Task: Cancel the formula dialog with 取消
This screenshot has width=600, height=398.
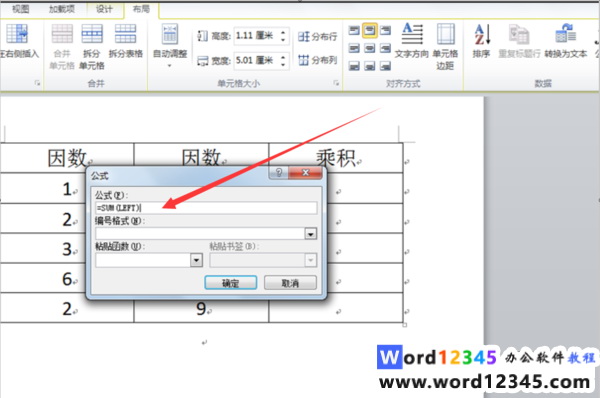Action: [x=290, y=283]
